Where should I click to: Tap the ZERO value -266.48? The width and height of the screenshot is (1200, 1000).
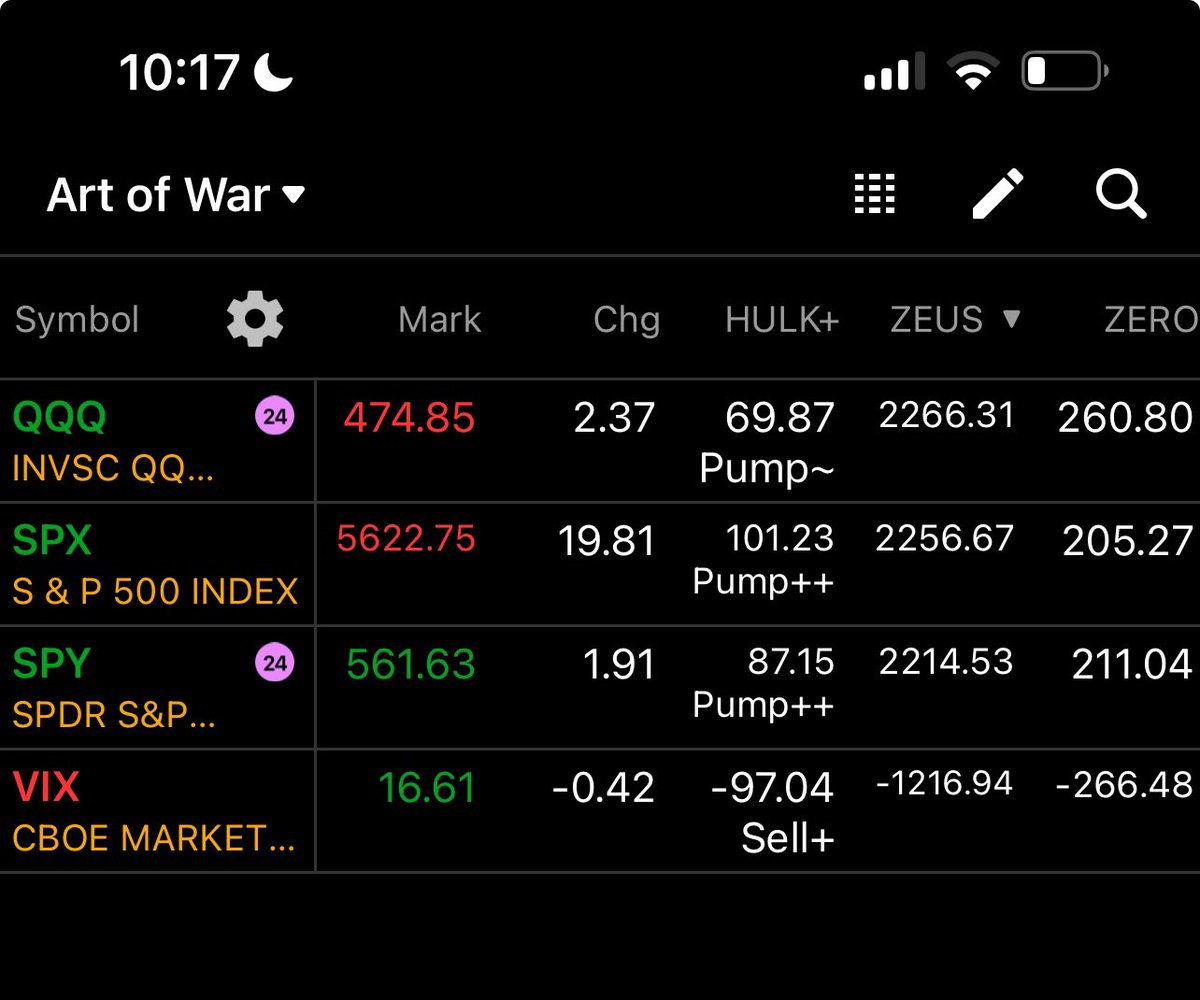(1124, 784)
